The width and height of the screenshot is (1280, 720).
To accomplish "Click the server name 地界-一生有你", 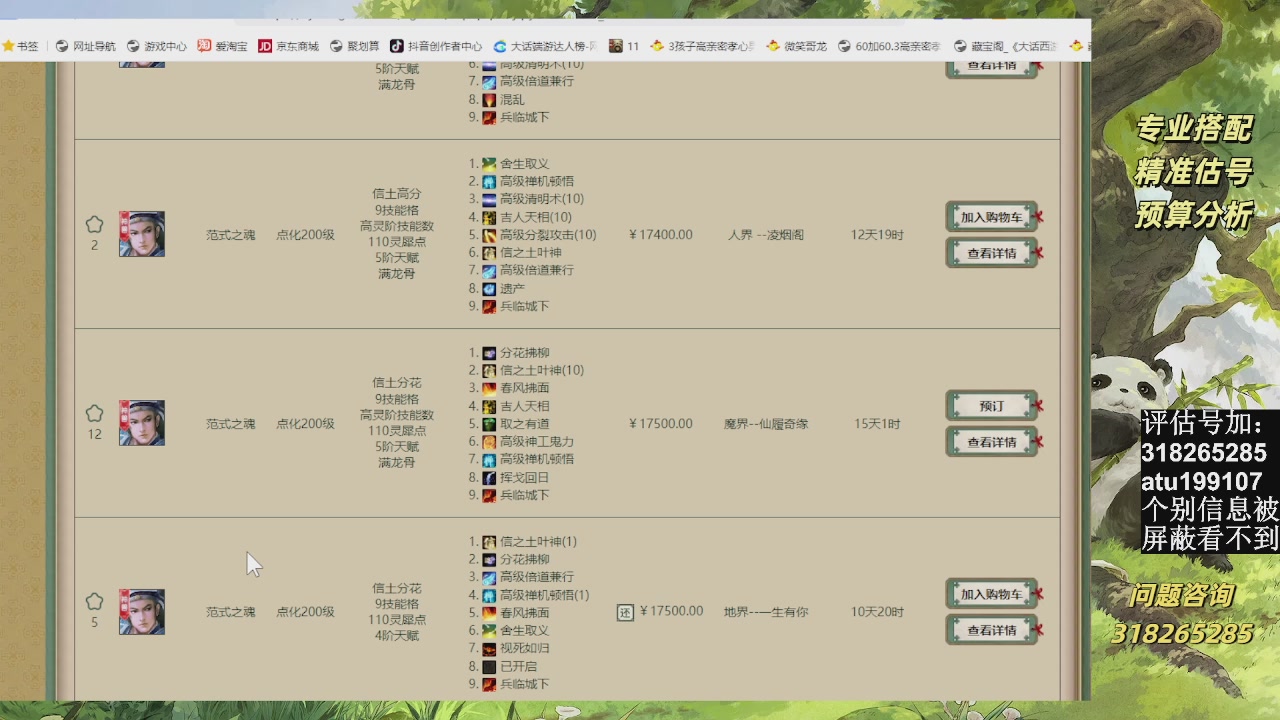I will click(766, 612).
